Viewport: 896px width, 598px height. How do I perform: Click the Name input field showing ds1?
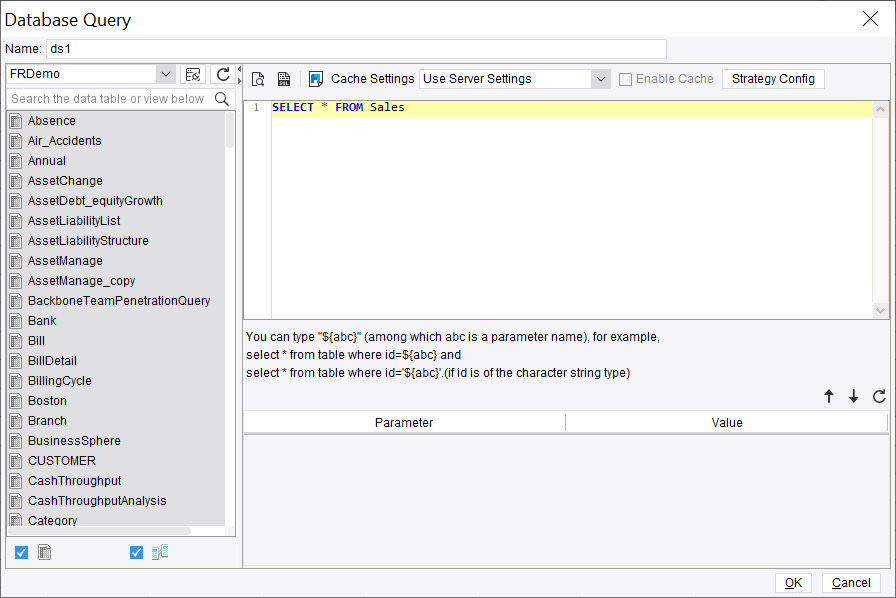point(350,48)
